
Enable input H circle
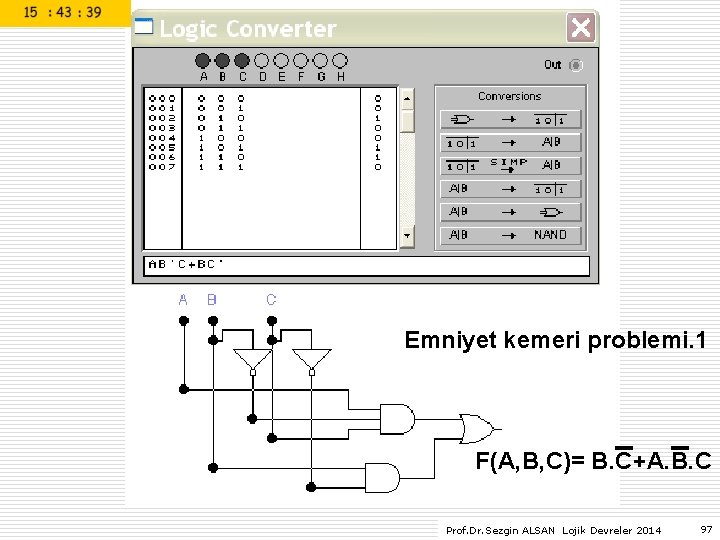(340, 61)
